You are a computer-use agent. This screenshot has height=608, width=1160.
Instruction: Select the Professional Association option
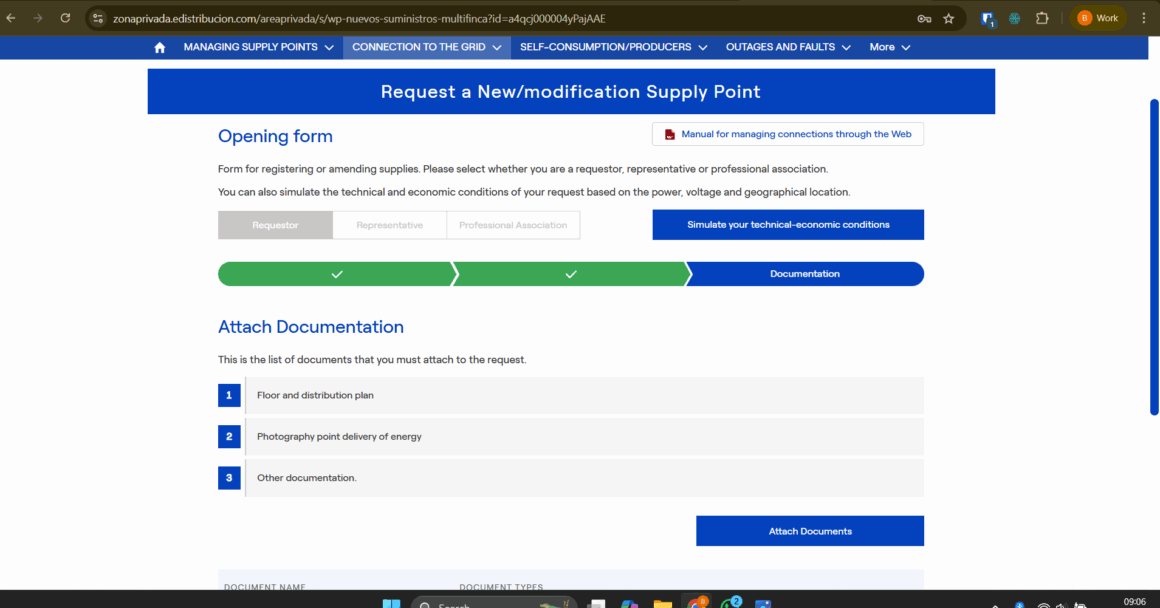tap(513, 225)
